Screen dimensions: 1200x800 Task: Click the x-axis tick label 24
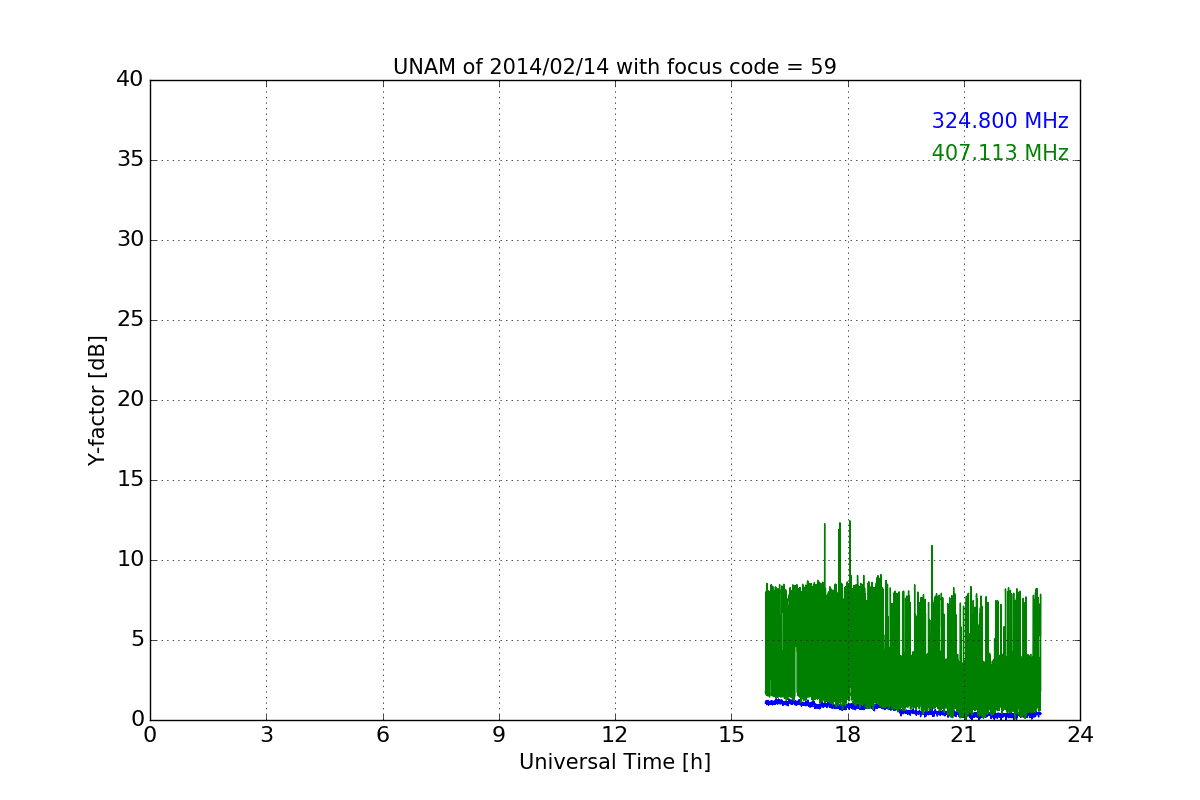[1080, 735]
